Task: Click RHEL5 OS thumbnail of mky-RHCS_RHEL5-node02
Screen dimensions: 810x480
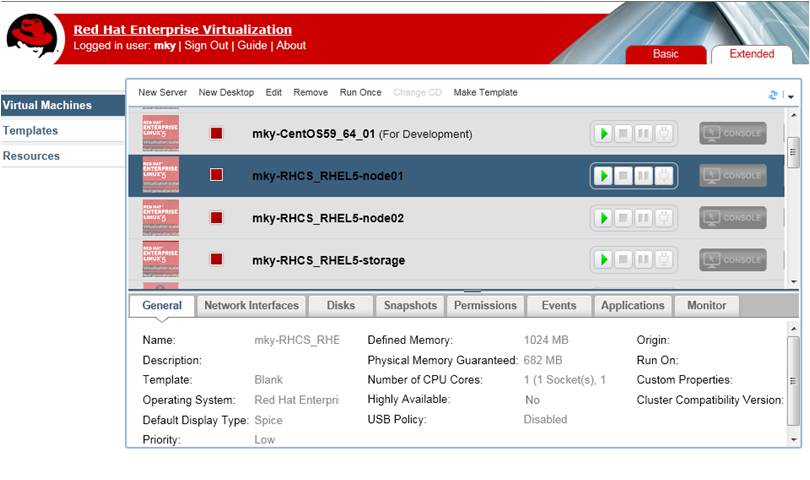Action: (x=161, y=217)
